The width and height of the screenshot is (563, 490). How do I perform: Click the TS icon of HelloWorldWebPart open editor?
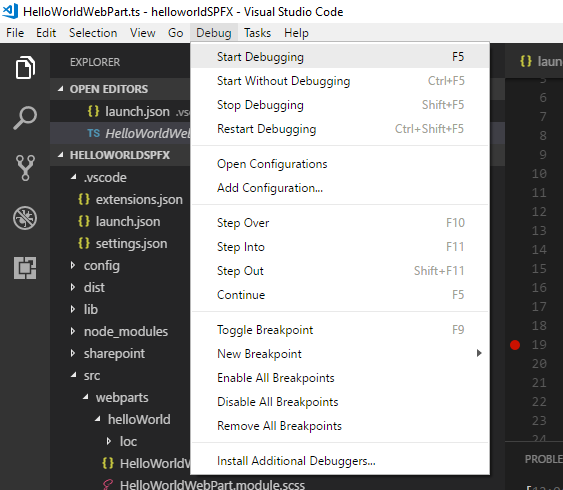coord(93,133)
